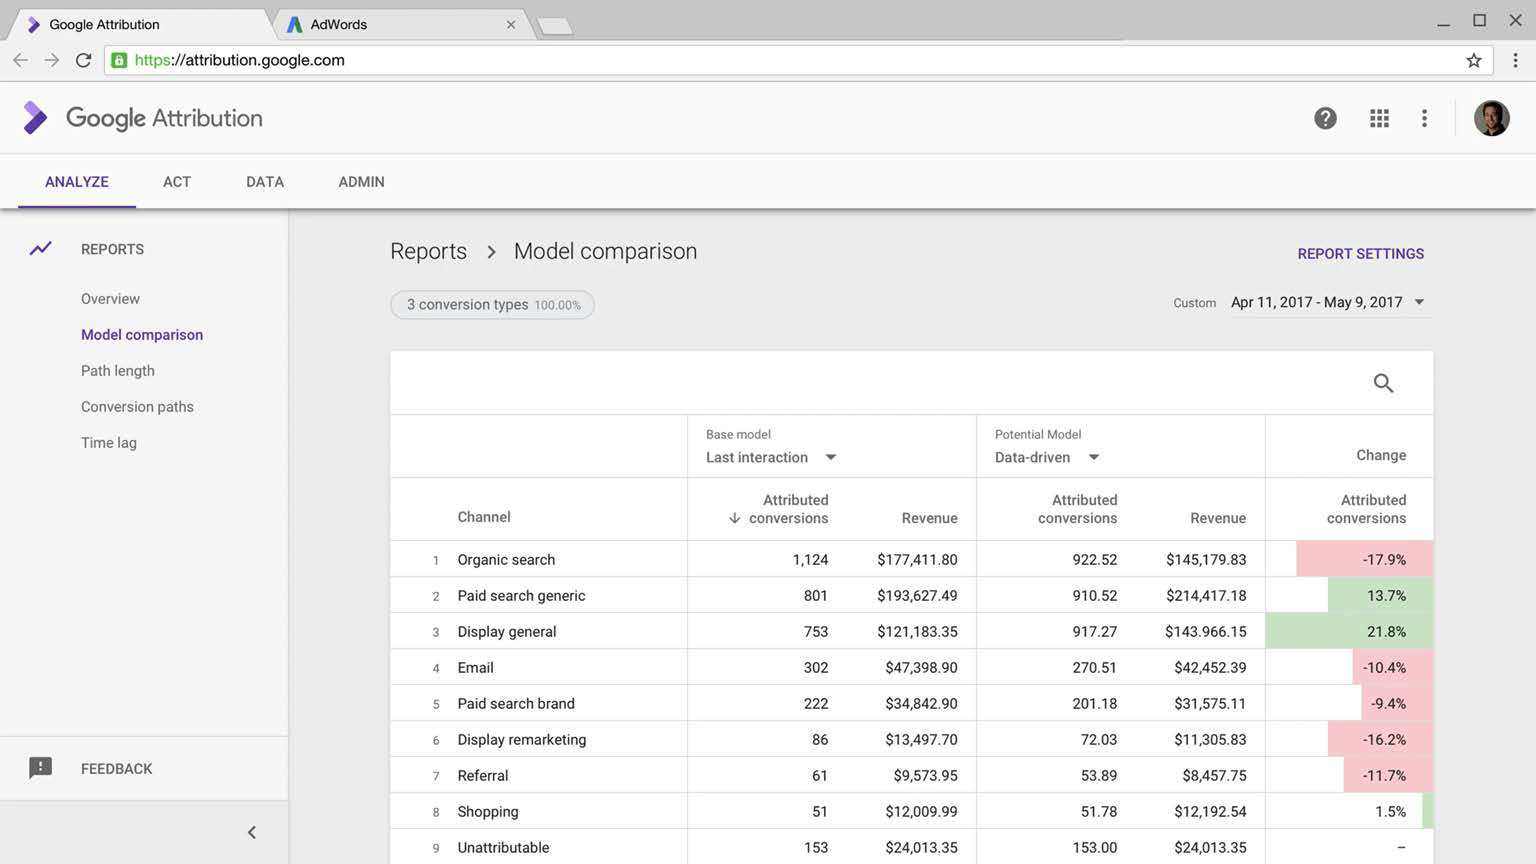Click the Paid search generic channel
Screen dimensions: 1536x864
coord(521,595)
